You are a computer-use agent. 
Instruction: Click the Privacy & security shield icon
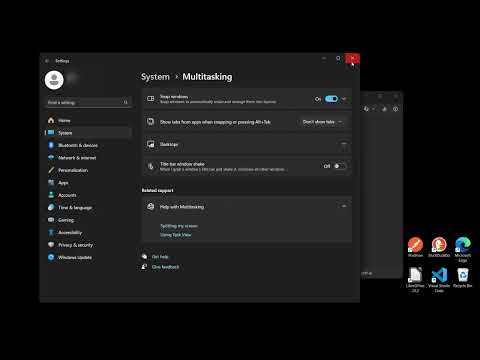pyautogui.click(x=51, y=245)
